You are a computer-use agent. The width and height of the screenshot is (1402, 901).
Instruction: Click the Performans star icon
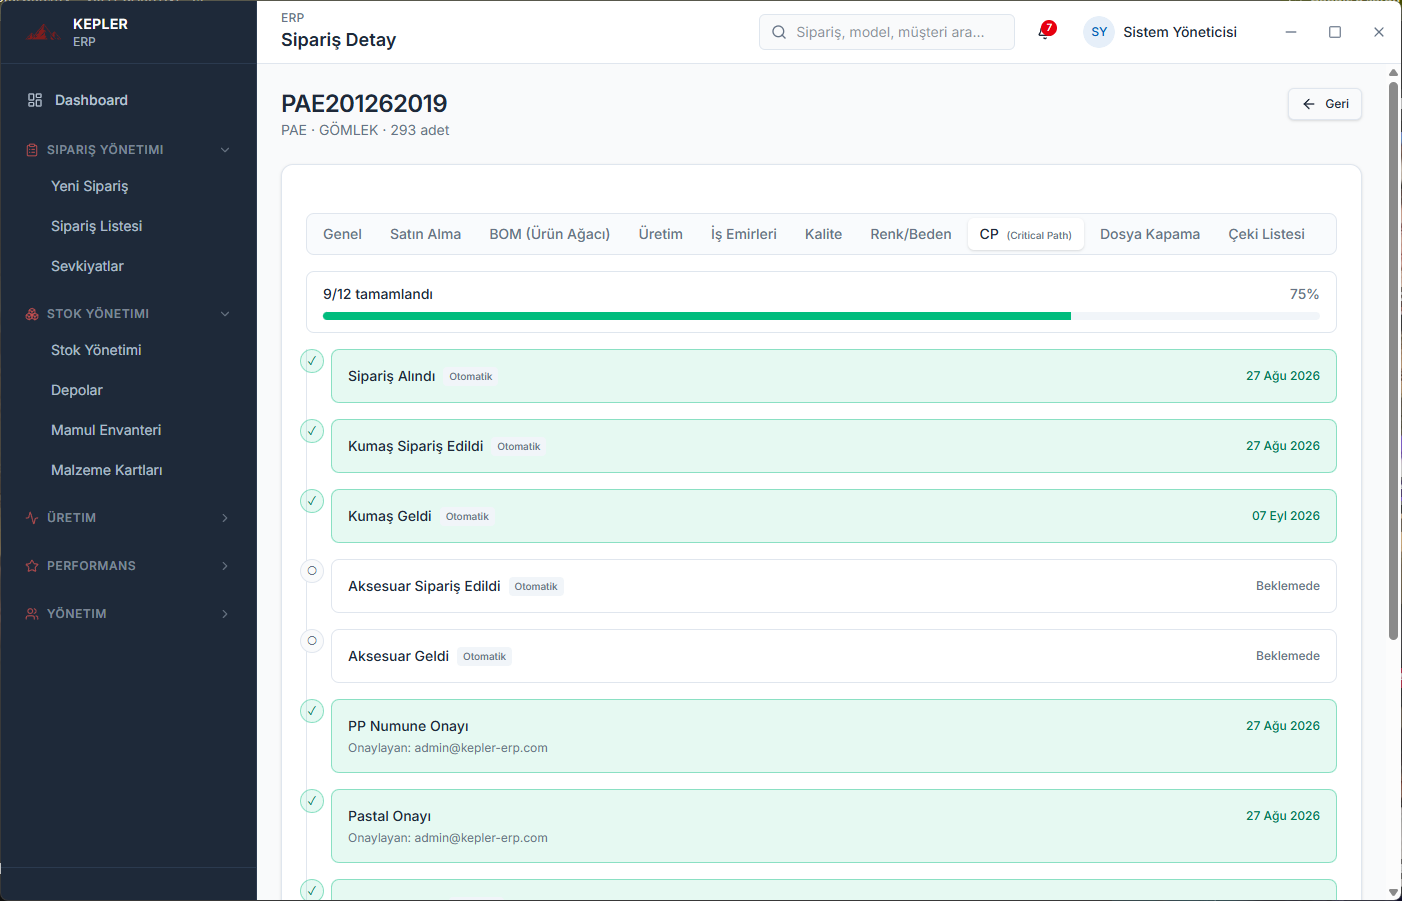click(x=32, y=566)
